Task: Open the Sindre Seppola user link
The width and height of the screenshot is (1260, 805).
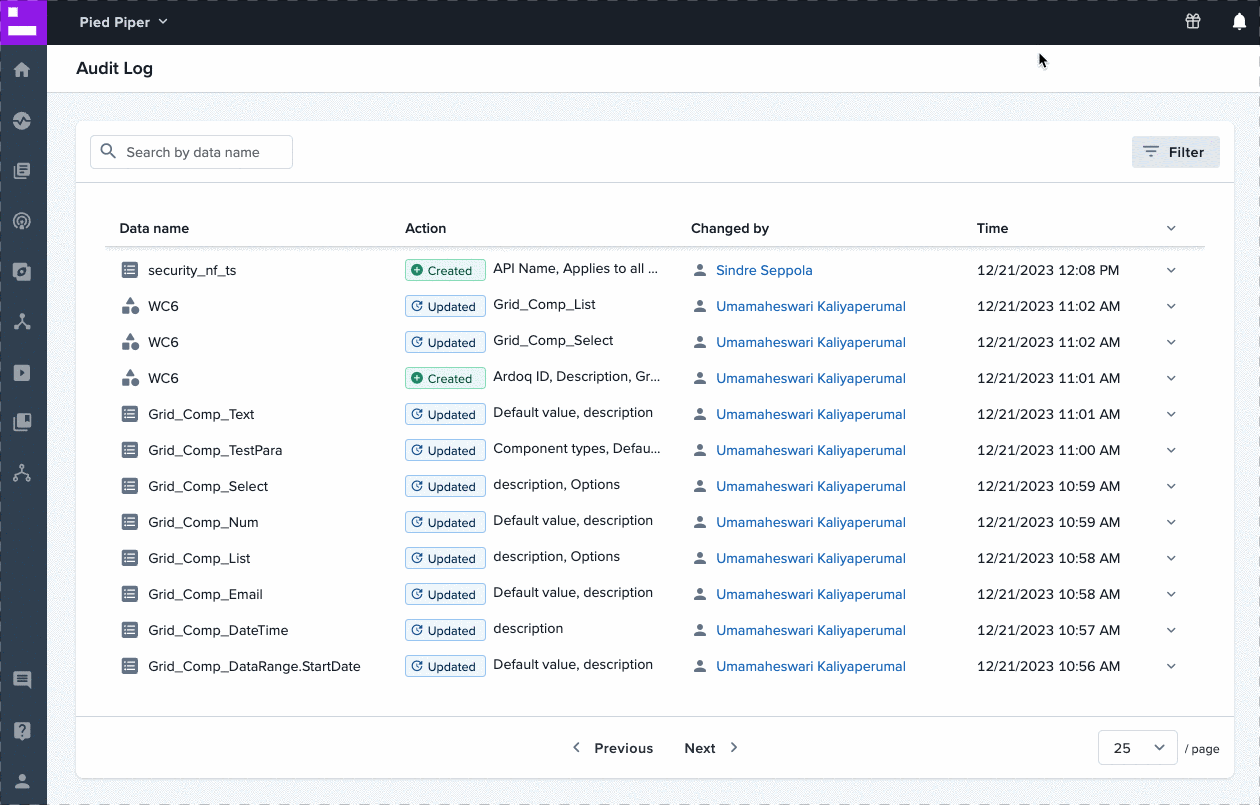Action: tap(764, 270)
